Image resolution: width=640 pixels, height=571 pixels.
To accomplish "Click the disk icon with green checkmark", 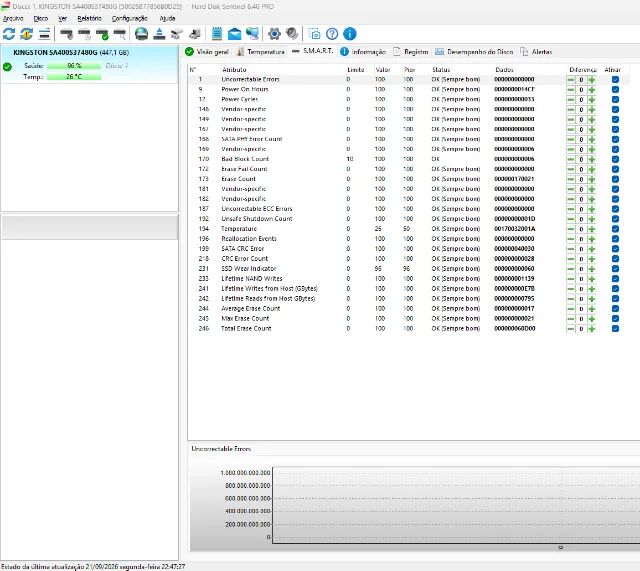I will (102, 34).
